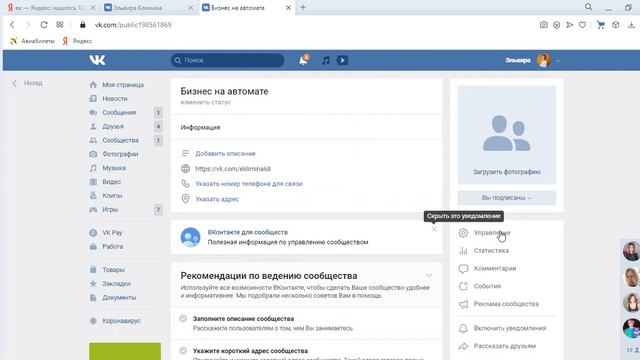
Task: Tick the Укажите короткий адрес сообщества circle
Action: 183,351
